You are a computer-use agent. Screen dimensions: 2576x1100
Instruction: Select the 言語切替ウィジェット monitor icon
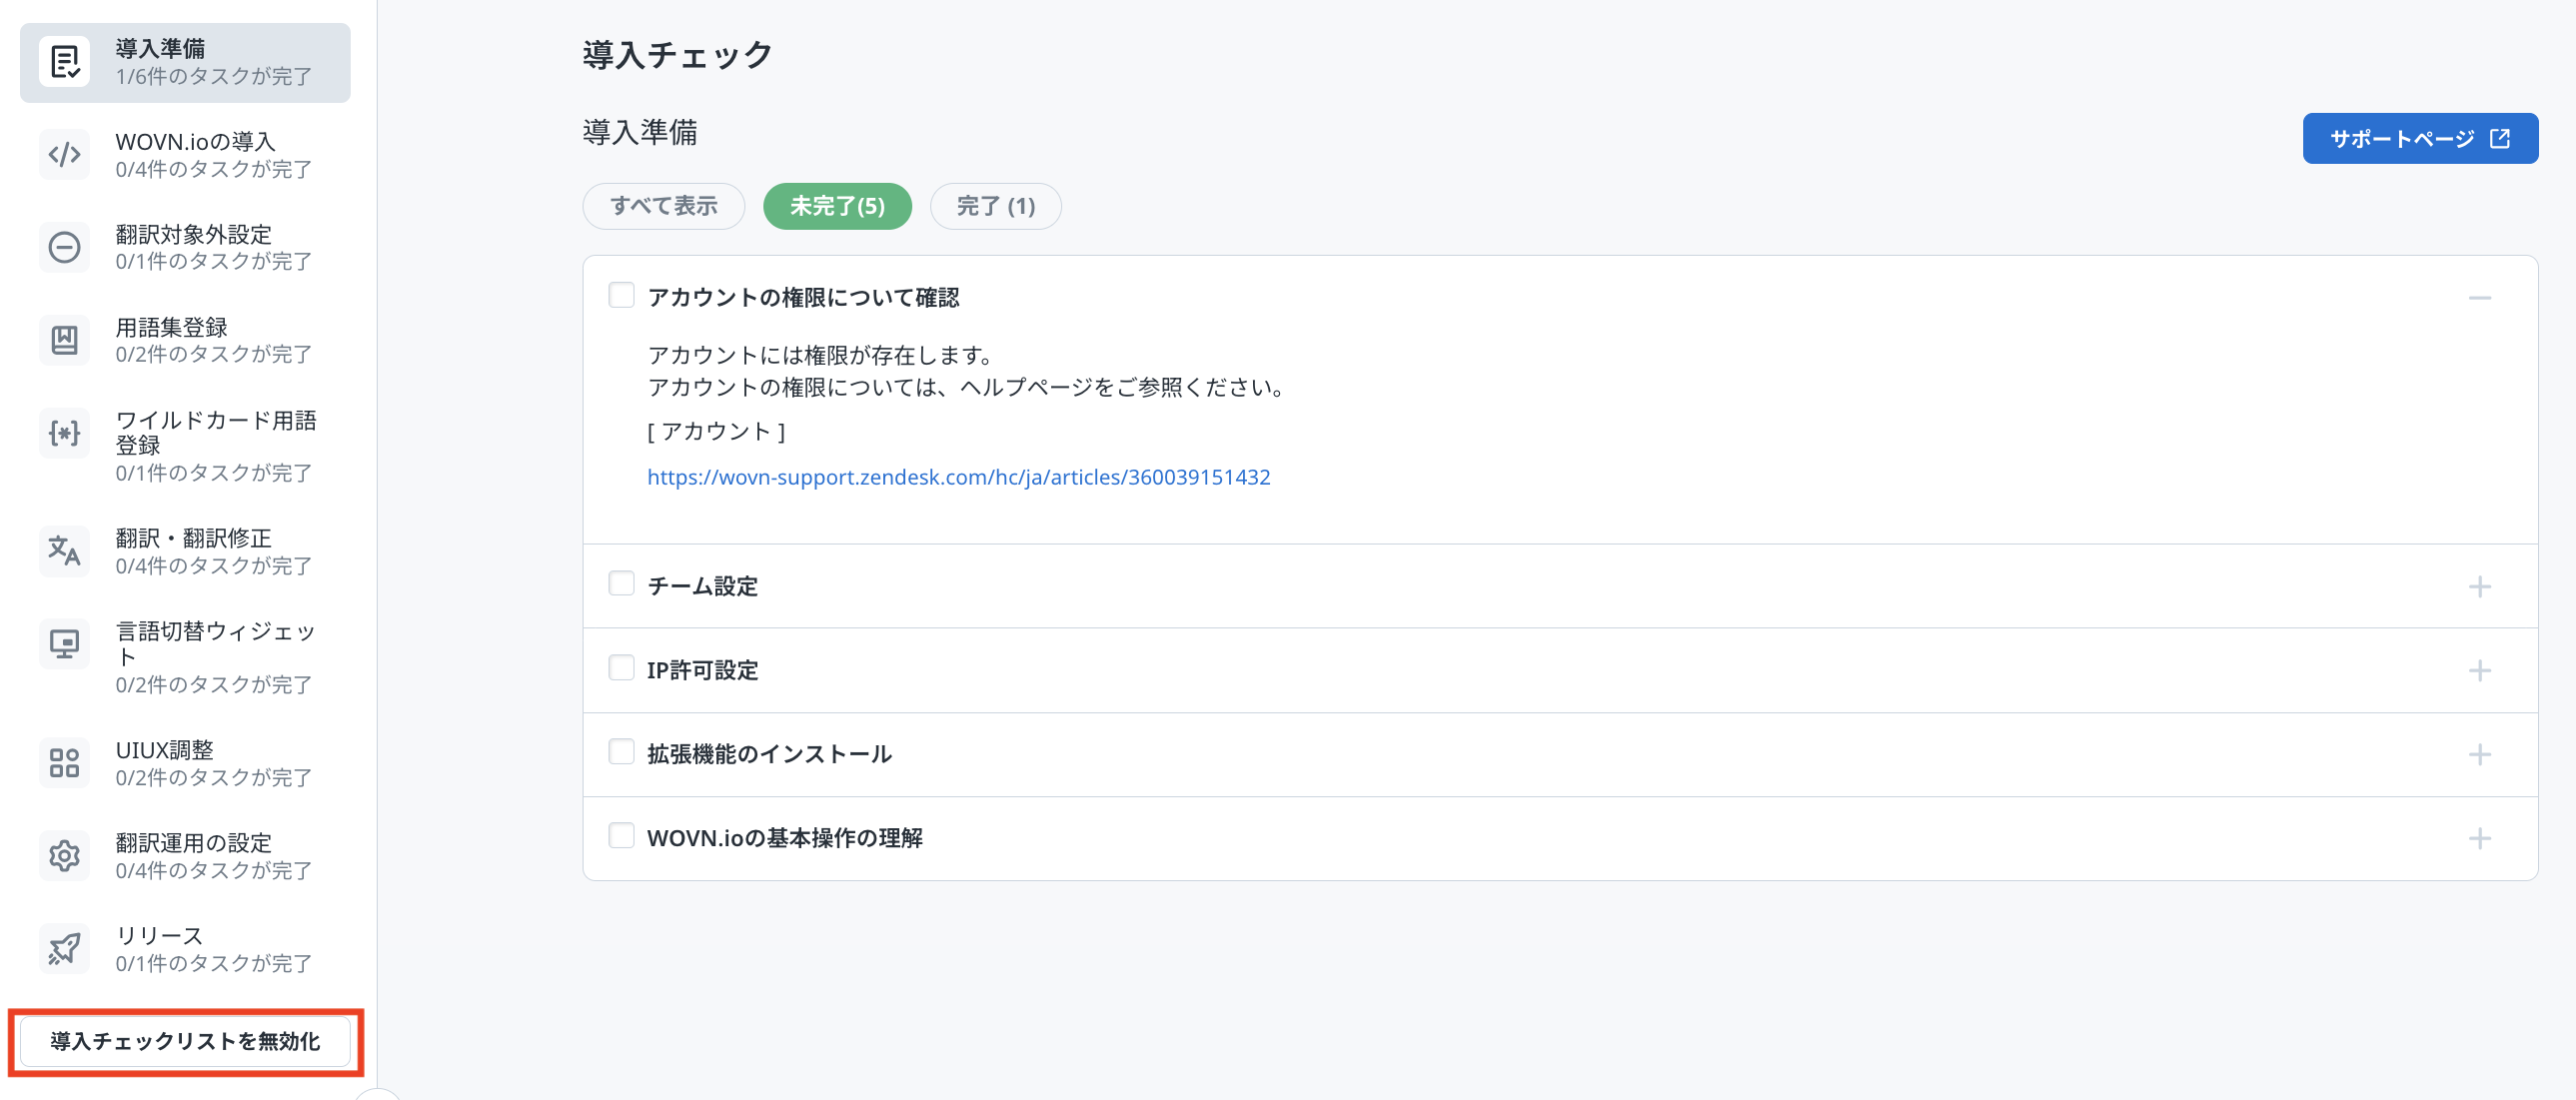tap(65, 644)
